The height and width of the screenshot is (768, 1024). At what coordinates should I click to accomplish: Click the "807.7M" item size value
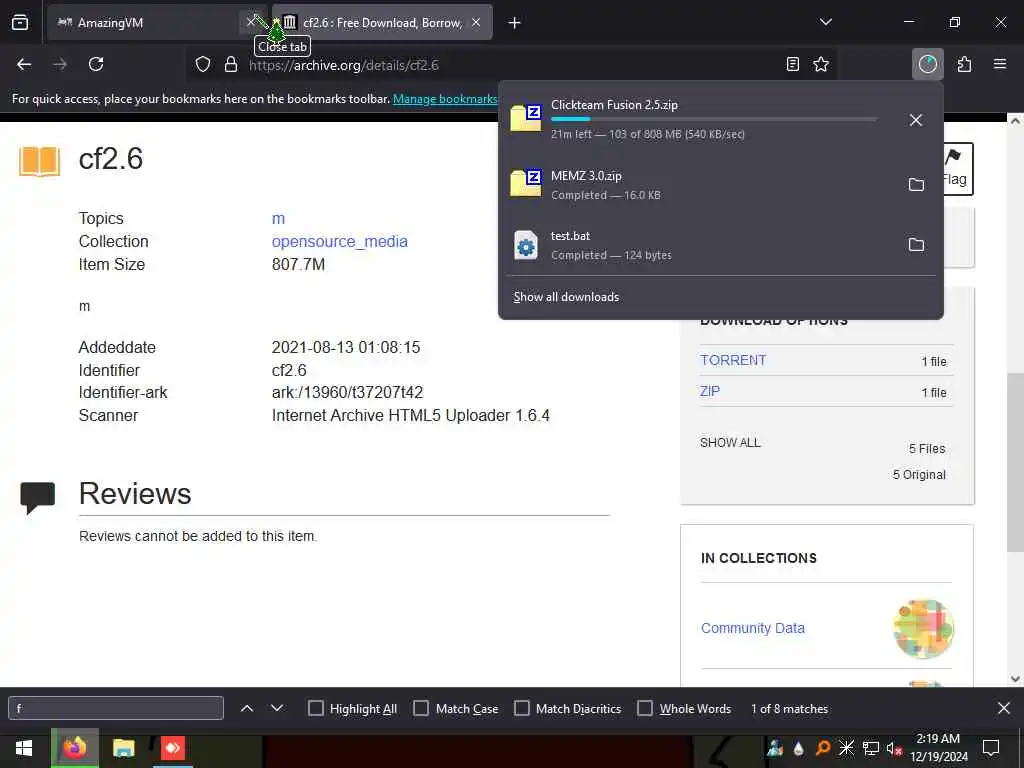(298, 264)
